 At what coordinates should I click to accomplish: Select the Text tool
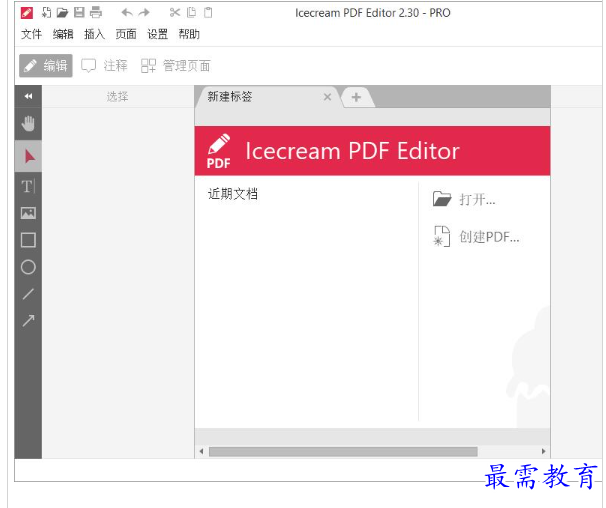coord(28,186)
